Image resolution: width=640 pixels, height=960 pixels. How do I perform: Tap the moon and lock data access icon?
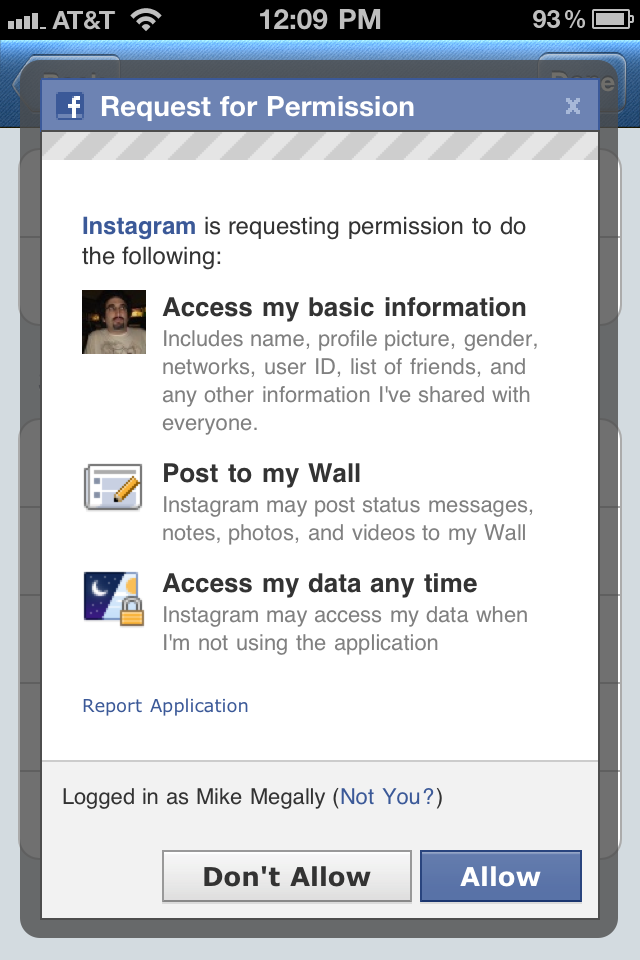click(x=114, y=598)
